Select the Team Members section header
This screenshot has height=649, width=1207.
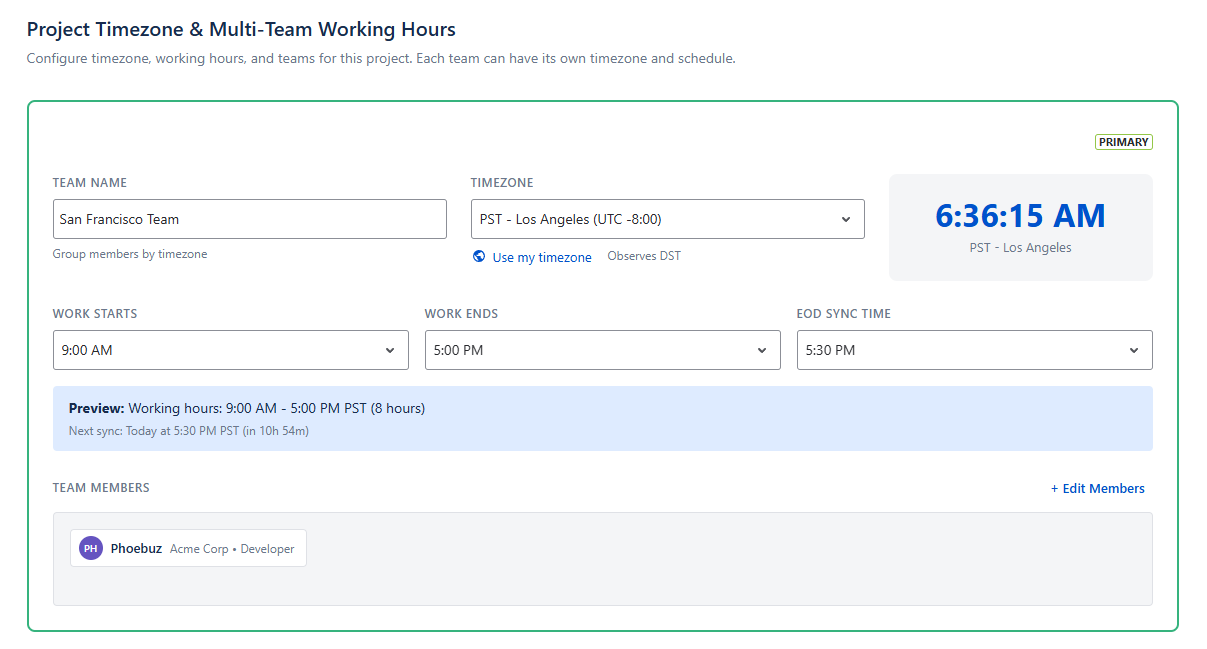[x=101, y=488]
